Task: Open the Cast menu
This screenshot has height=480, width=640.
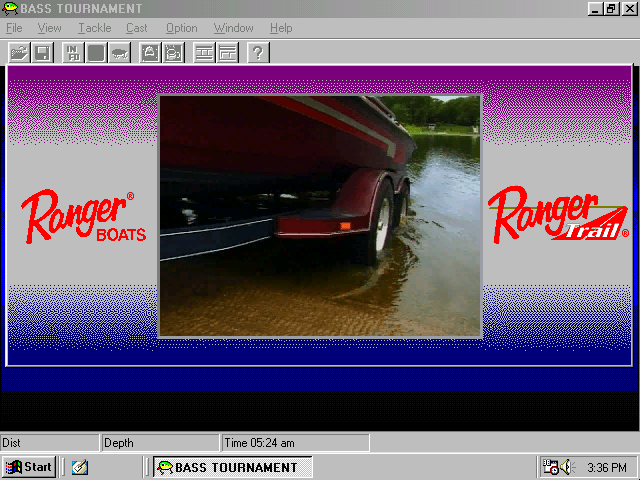Action: point(136,28)
